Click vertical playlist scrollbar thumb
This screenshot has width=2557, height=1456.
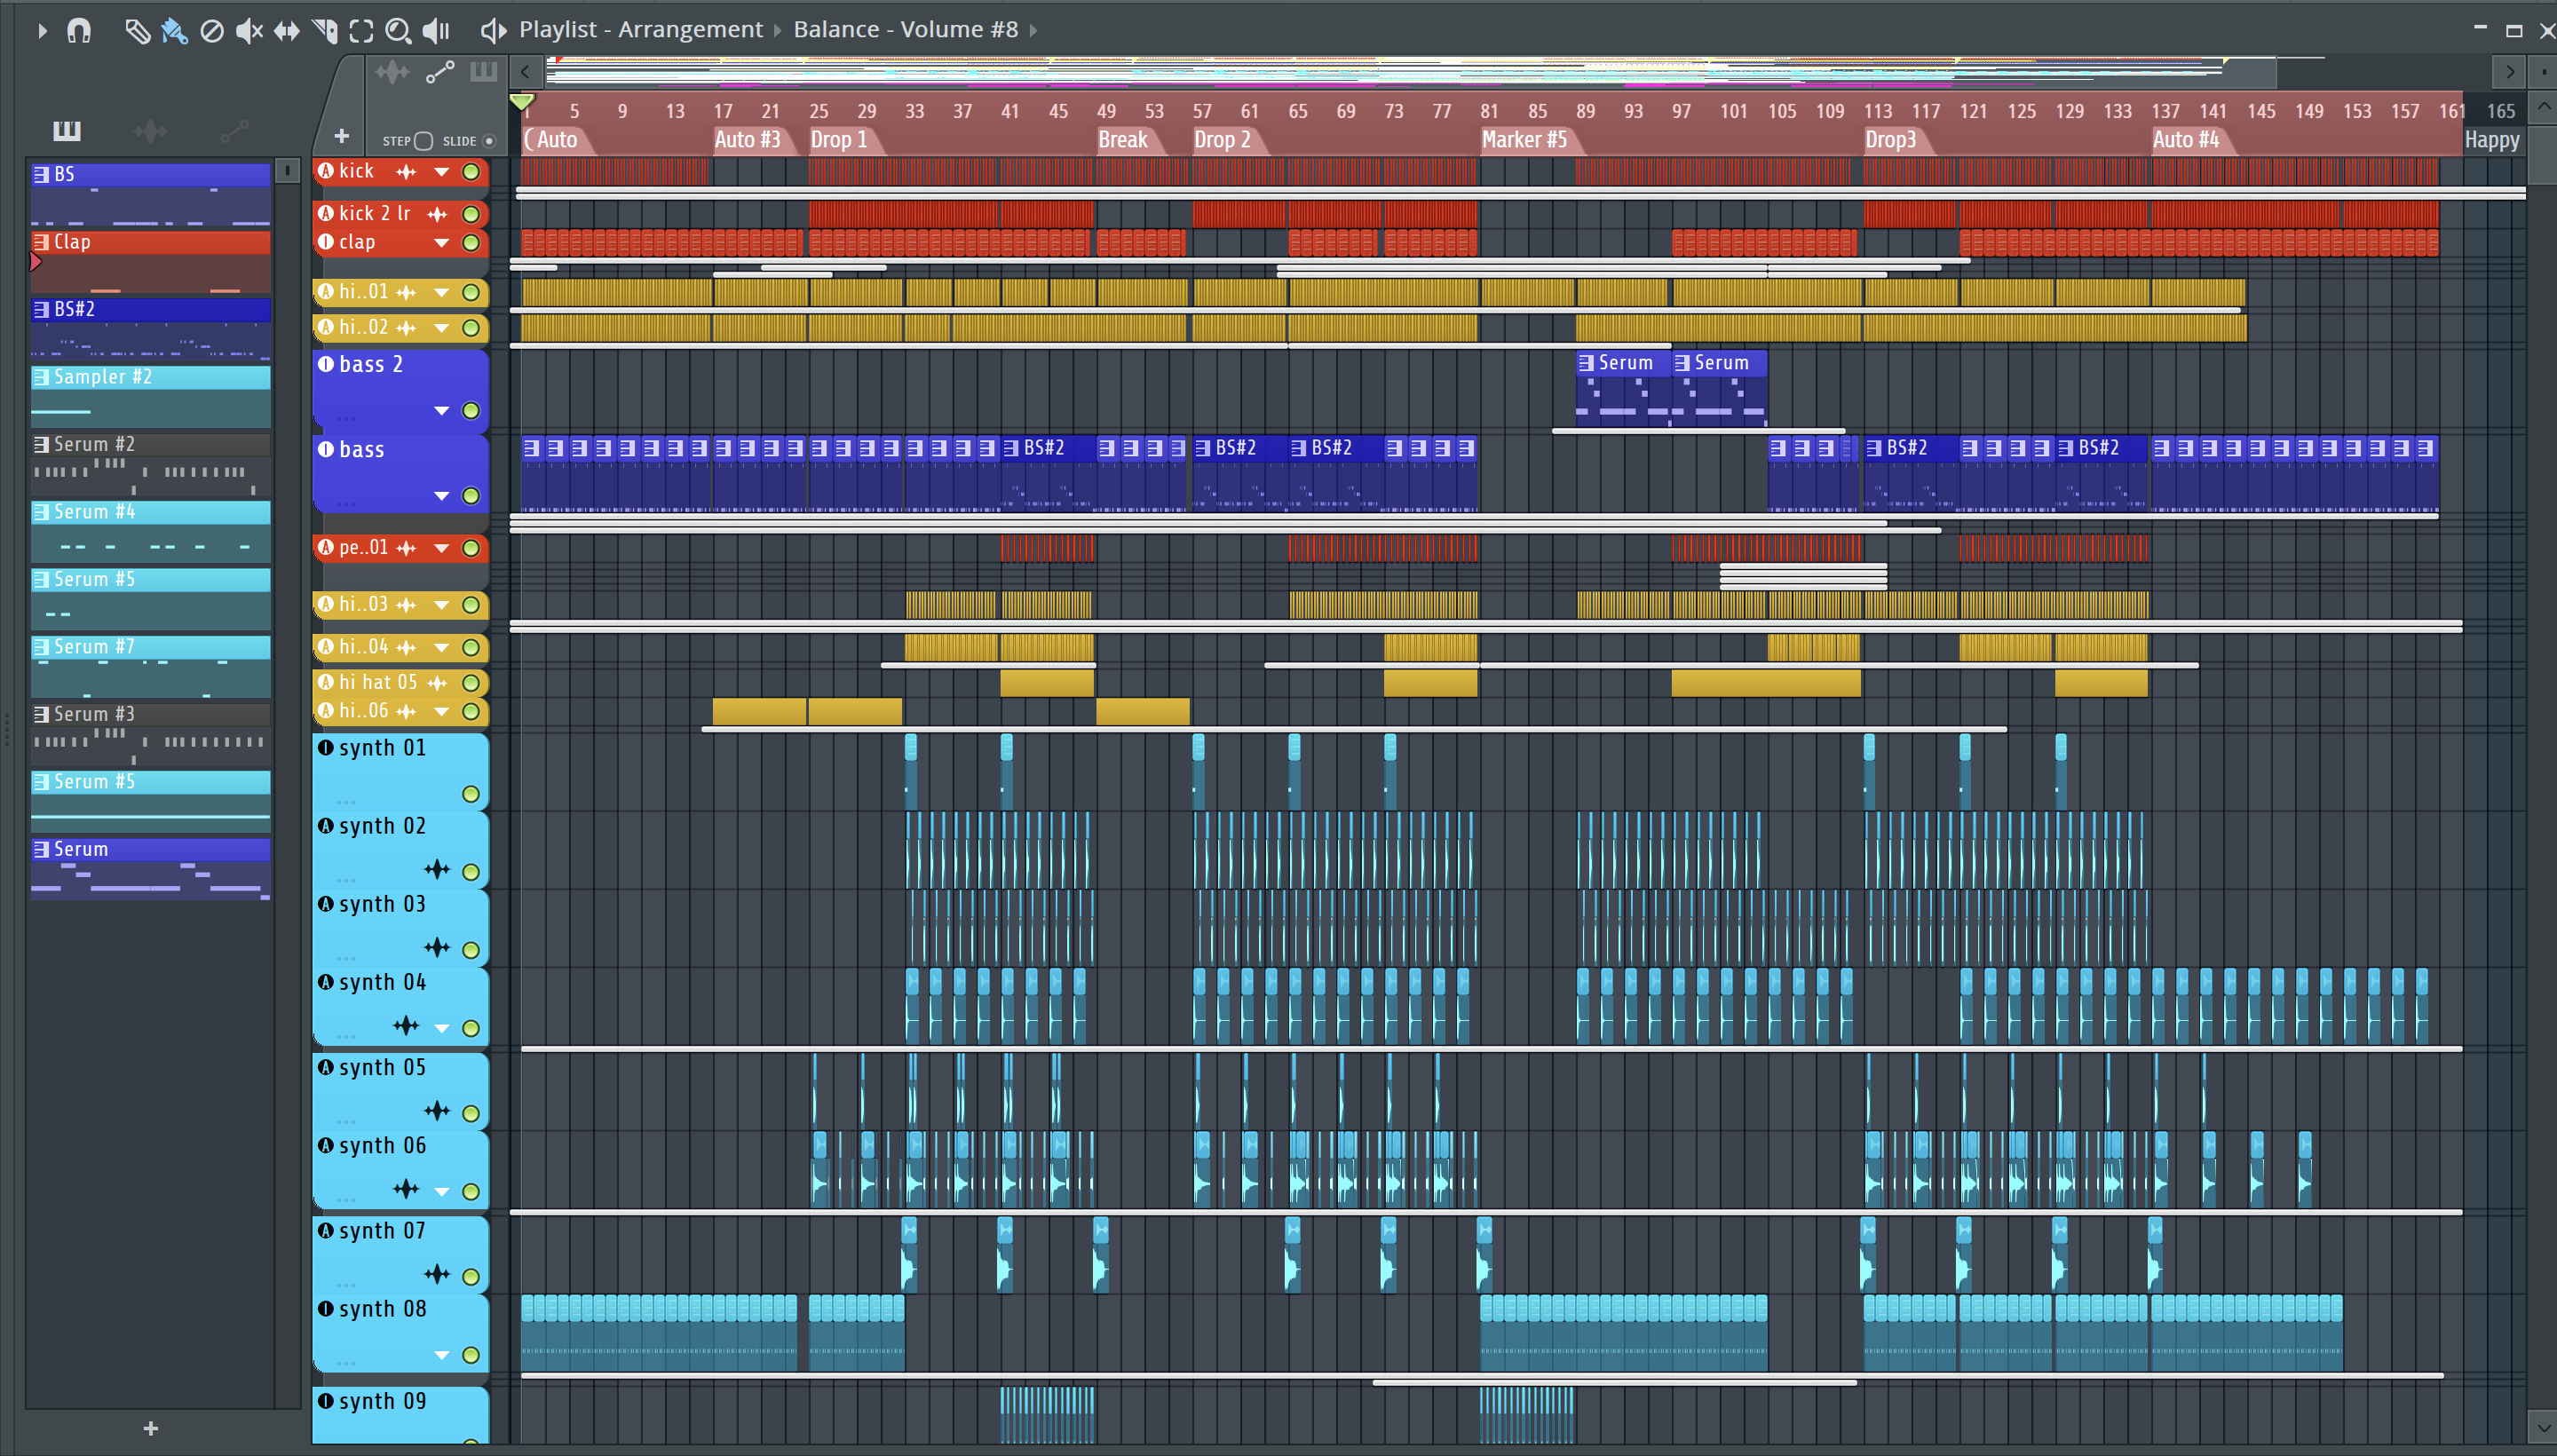coord(2542,155)
